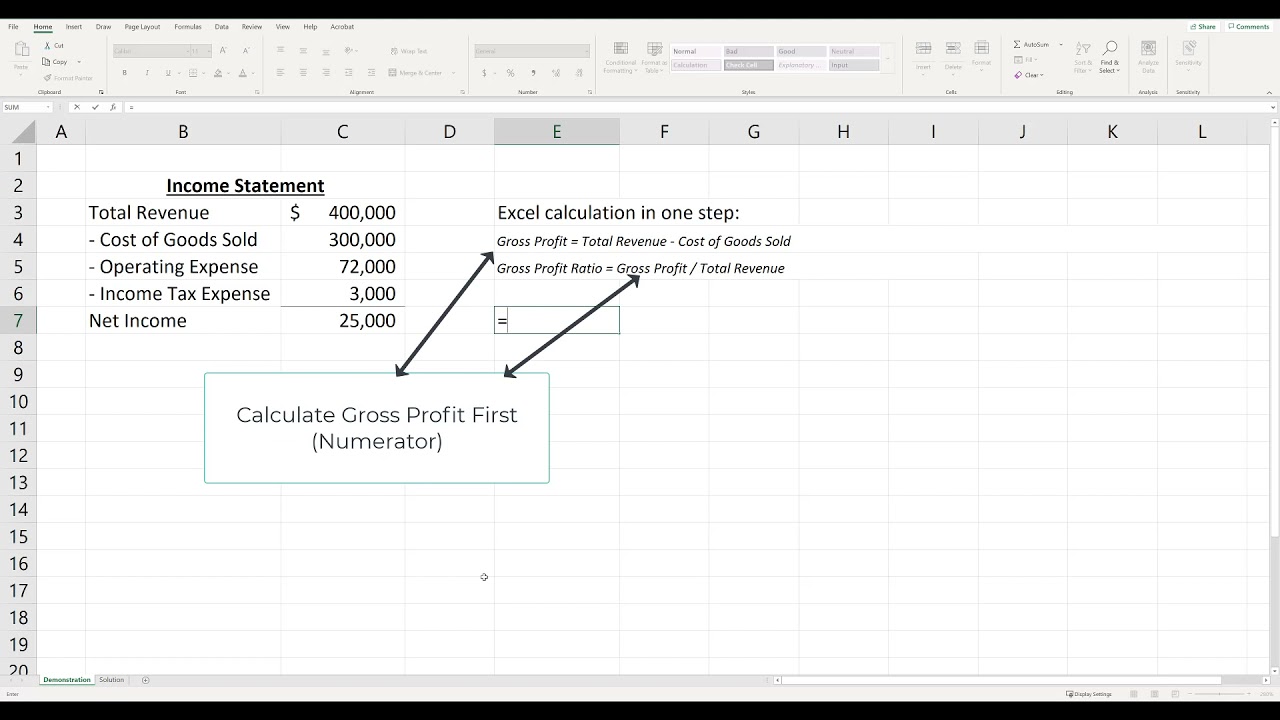
Task: Click the Find & Select magnifier
Action: pyautogui.click(x=1109, y=48)
